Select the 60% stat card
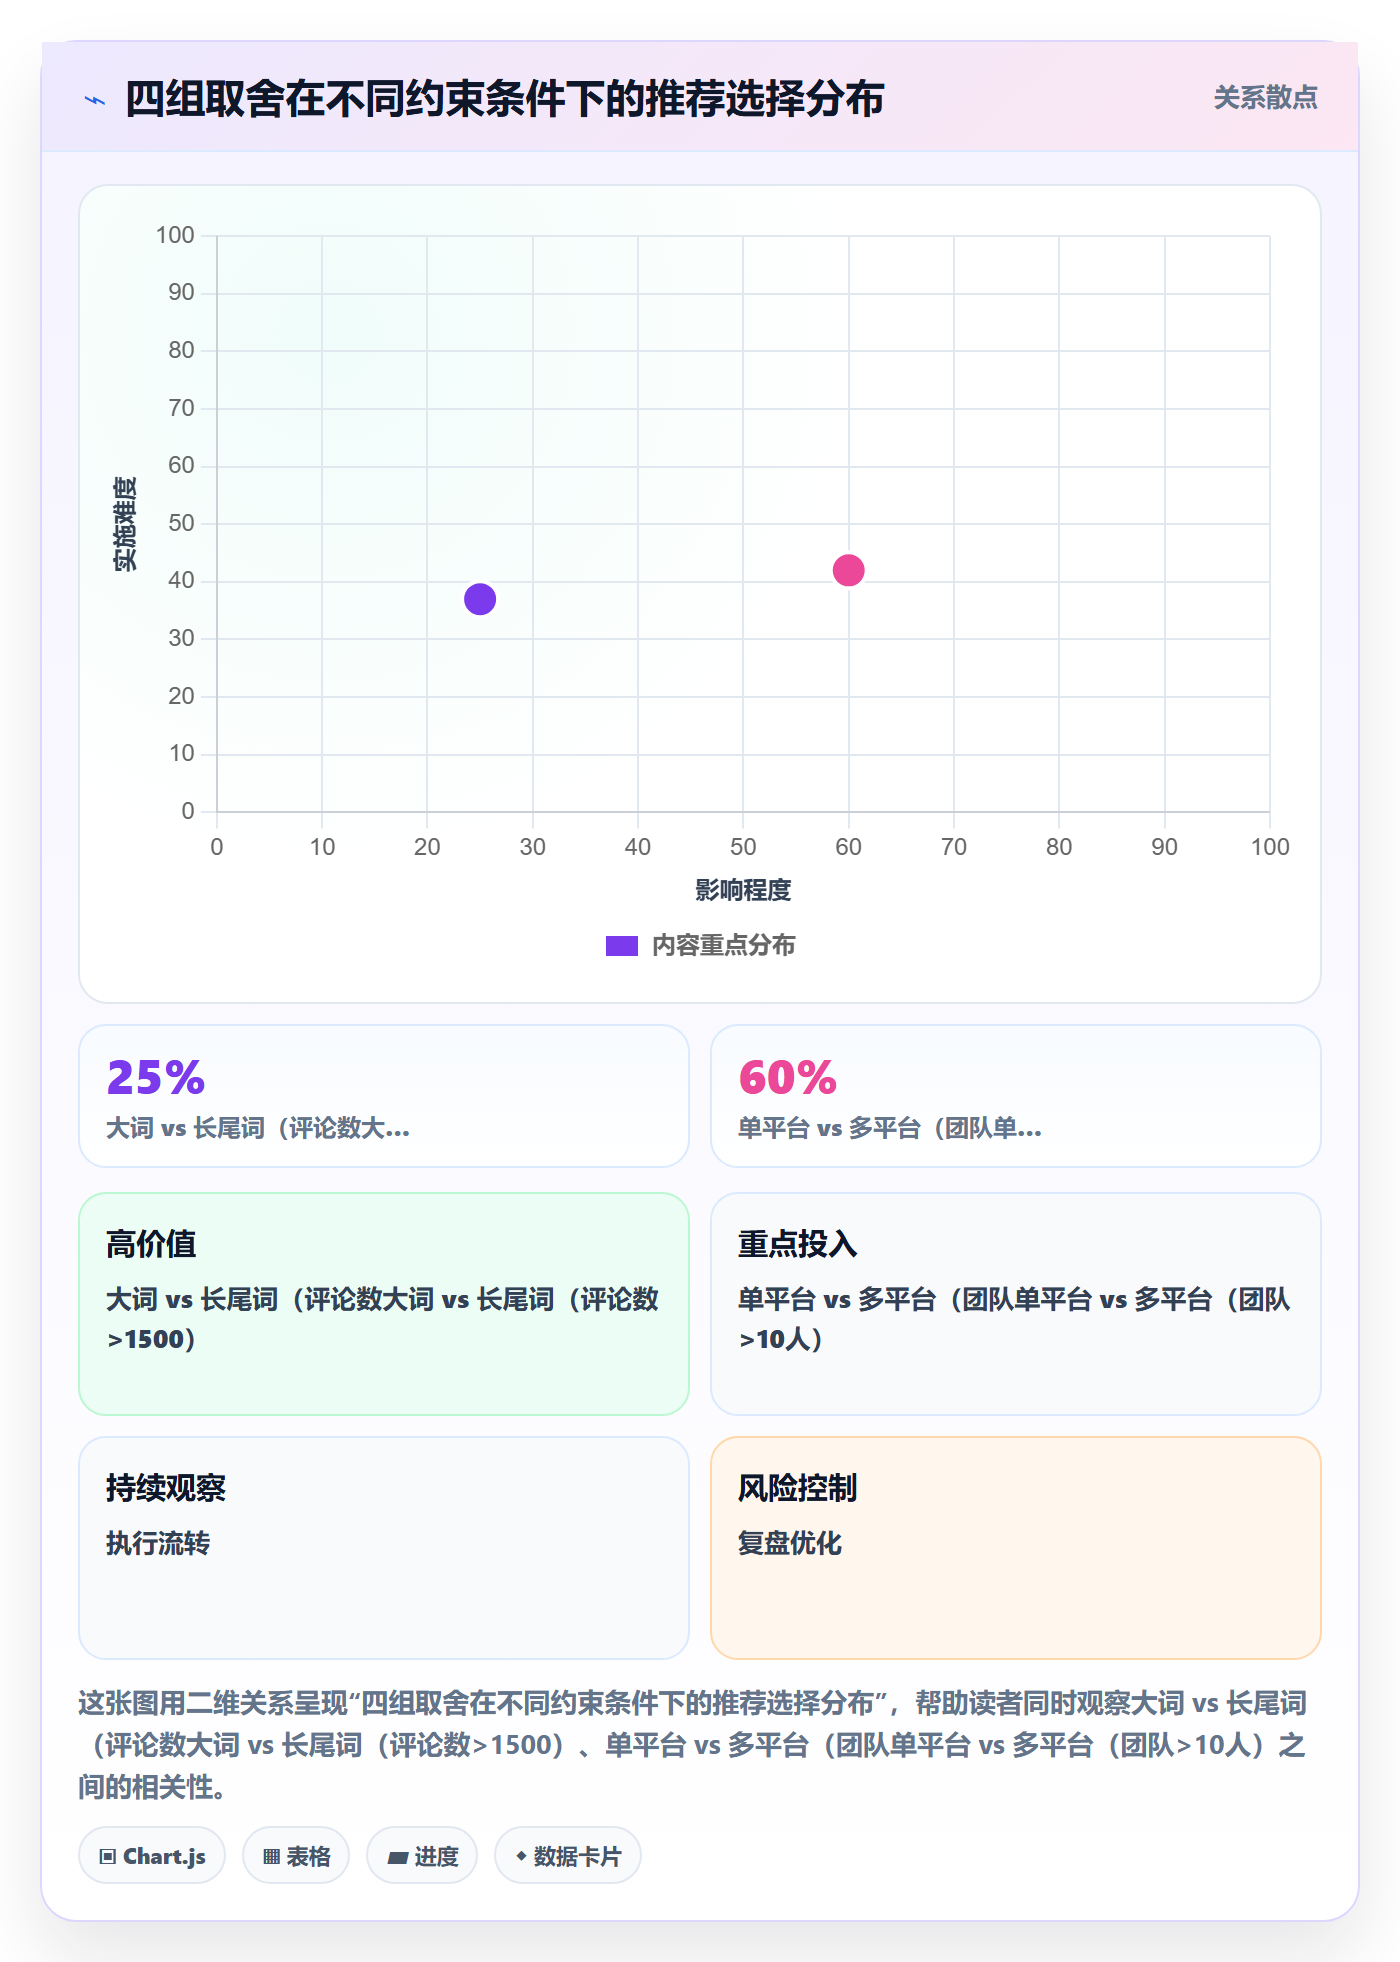The height and width of the screenshot is (1962, 1400). 1015,1096
